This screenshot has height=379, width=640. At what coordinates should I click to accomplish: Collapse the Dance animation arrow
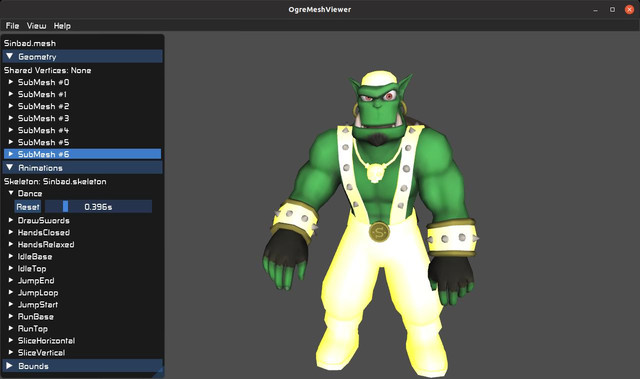[x=11, y=193]
